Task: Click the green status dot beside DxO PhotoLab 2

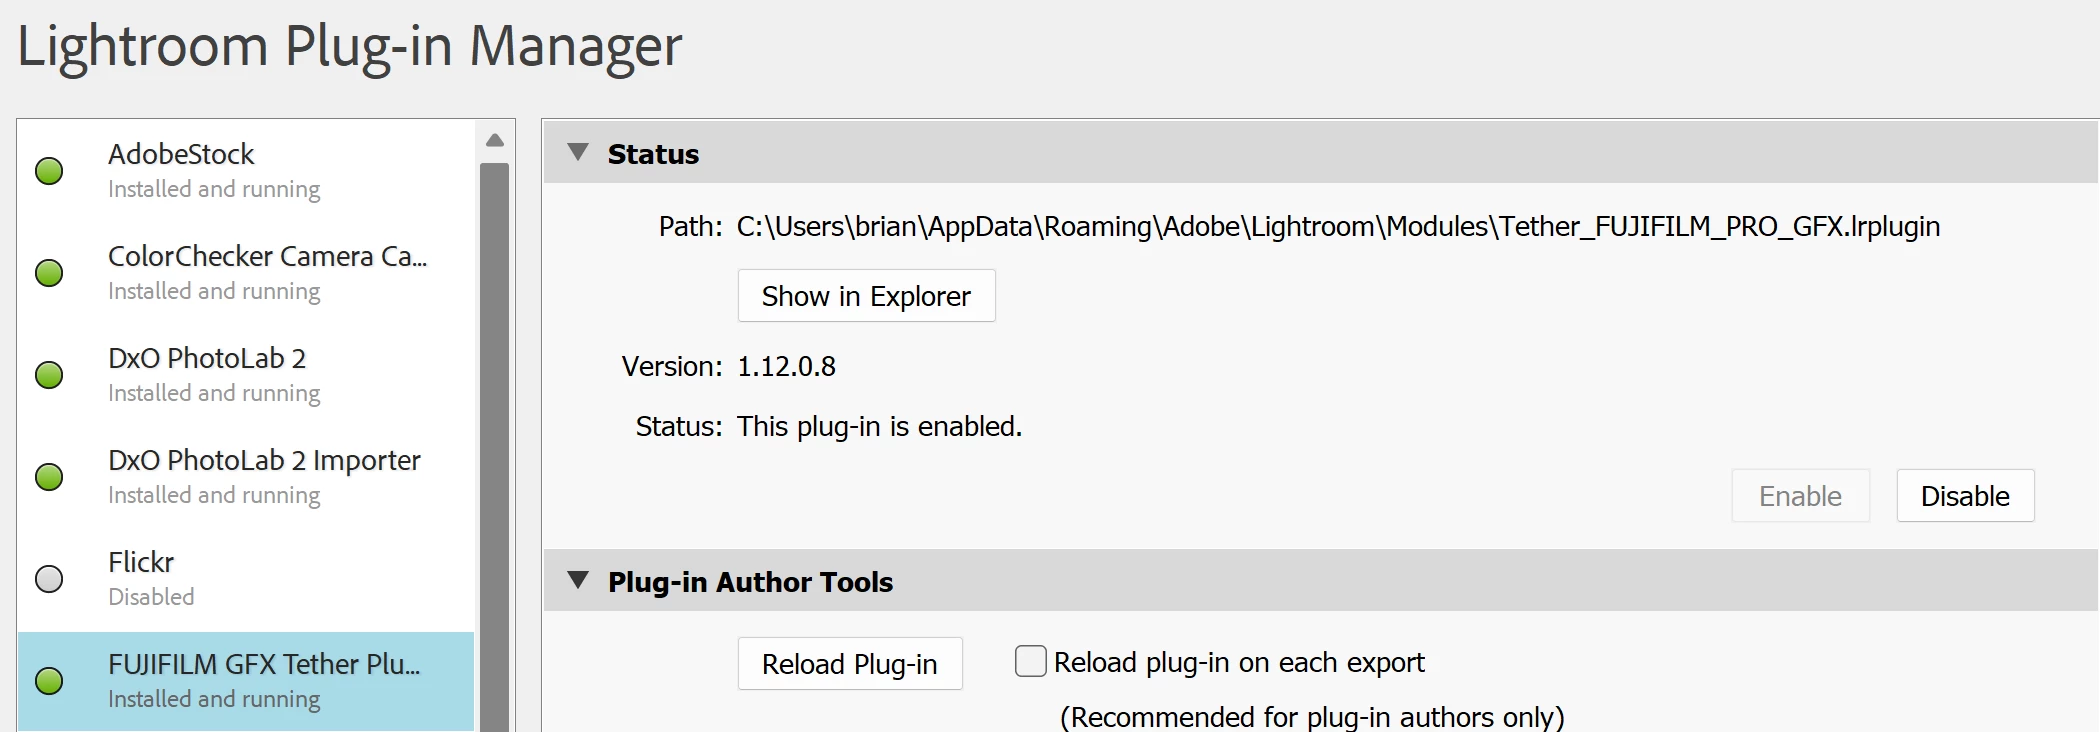Action: (x=49, y=375)
